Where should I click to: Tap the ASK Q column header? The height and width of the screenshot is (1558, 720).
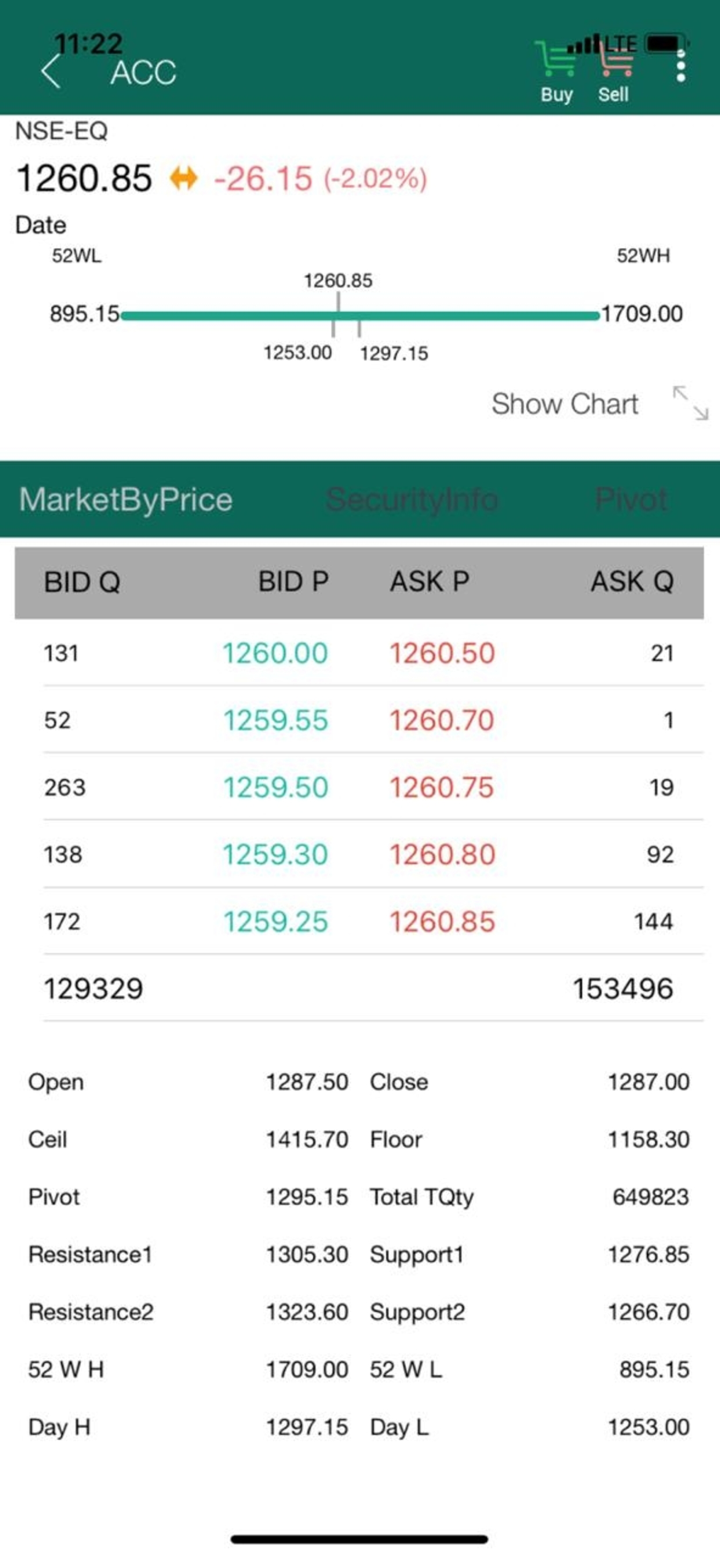coord(632,583)
